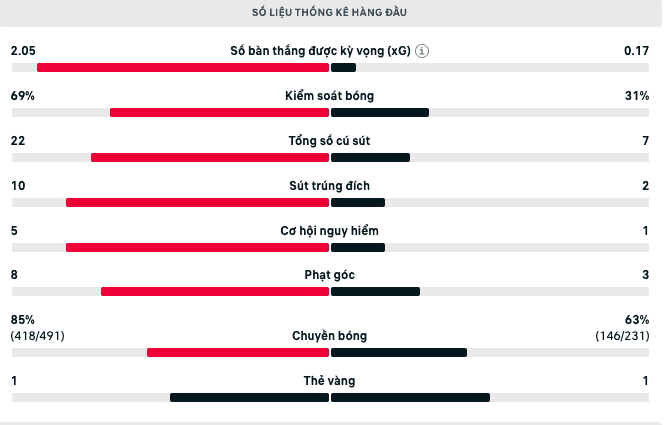Click the black yellow cards bar on right
The image size is (666, 425).
(410, 398)
